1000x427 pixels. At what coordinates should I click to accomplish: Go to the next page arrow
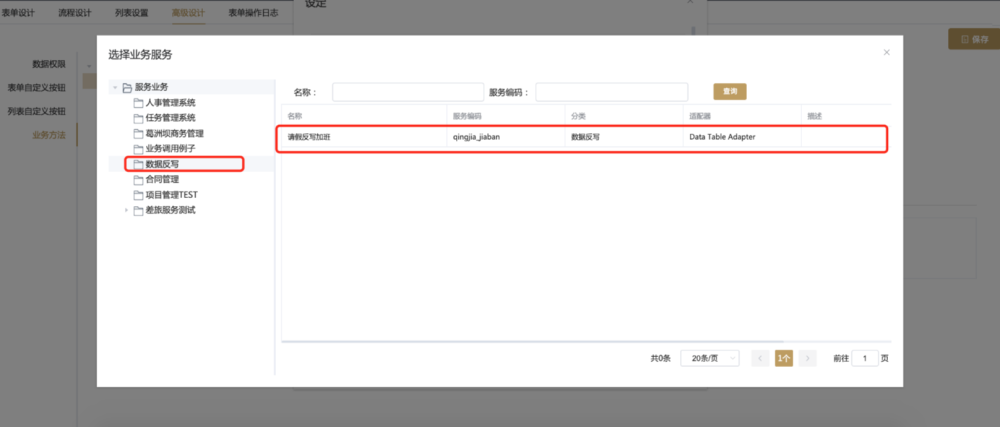(x=808, y=358)
